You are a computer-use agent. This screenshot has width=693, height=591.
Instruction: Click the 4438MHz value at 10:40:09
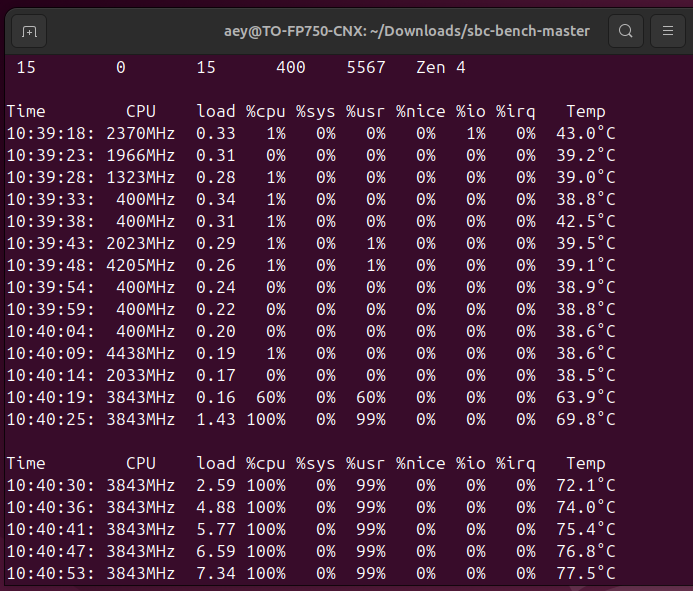tap(141, 353)
